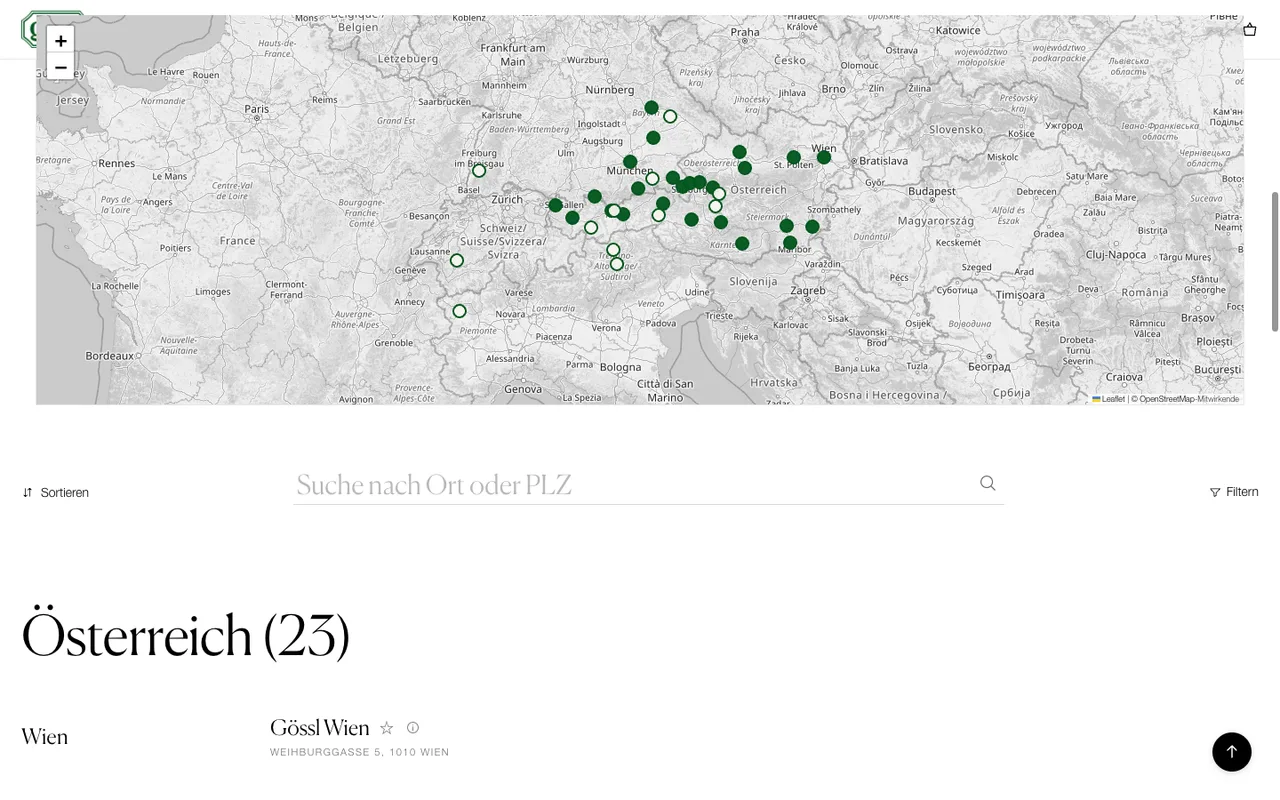Open the Filtern filter options

pos(1234,492)
